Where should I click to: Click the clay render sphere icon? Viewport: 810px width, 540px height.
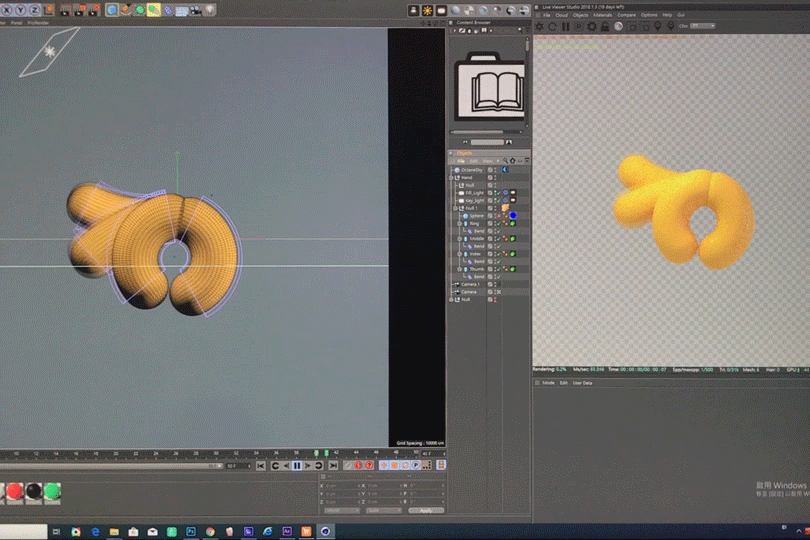(x=618, y=26)
